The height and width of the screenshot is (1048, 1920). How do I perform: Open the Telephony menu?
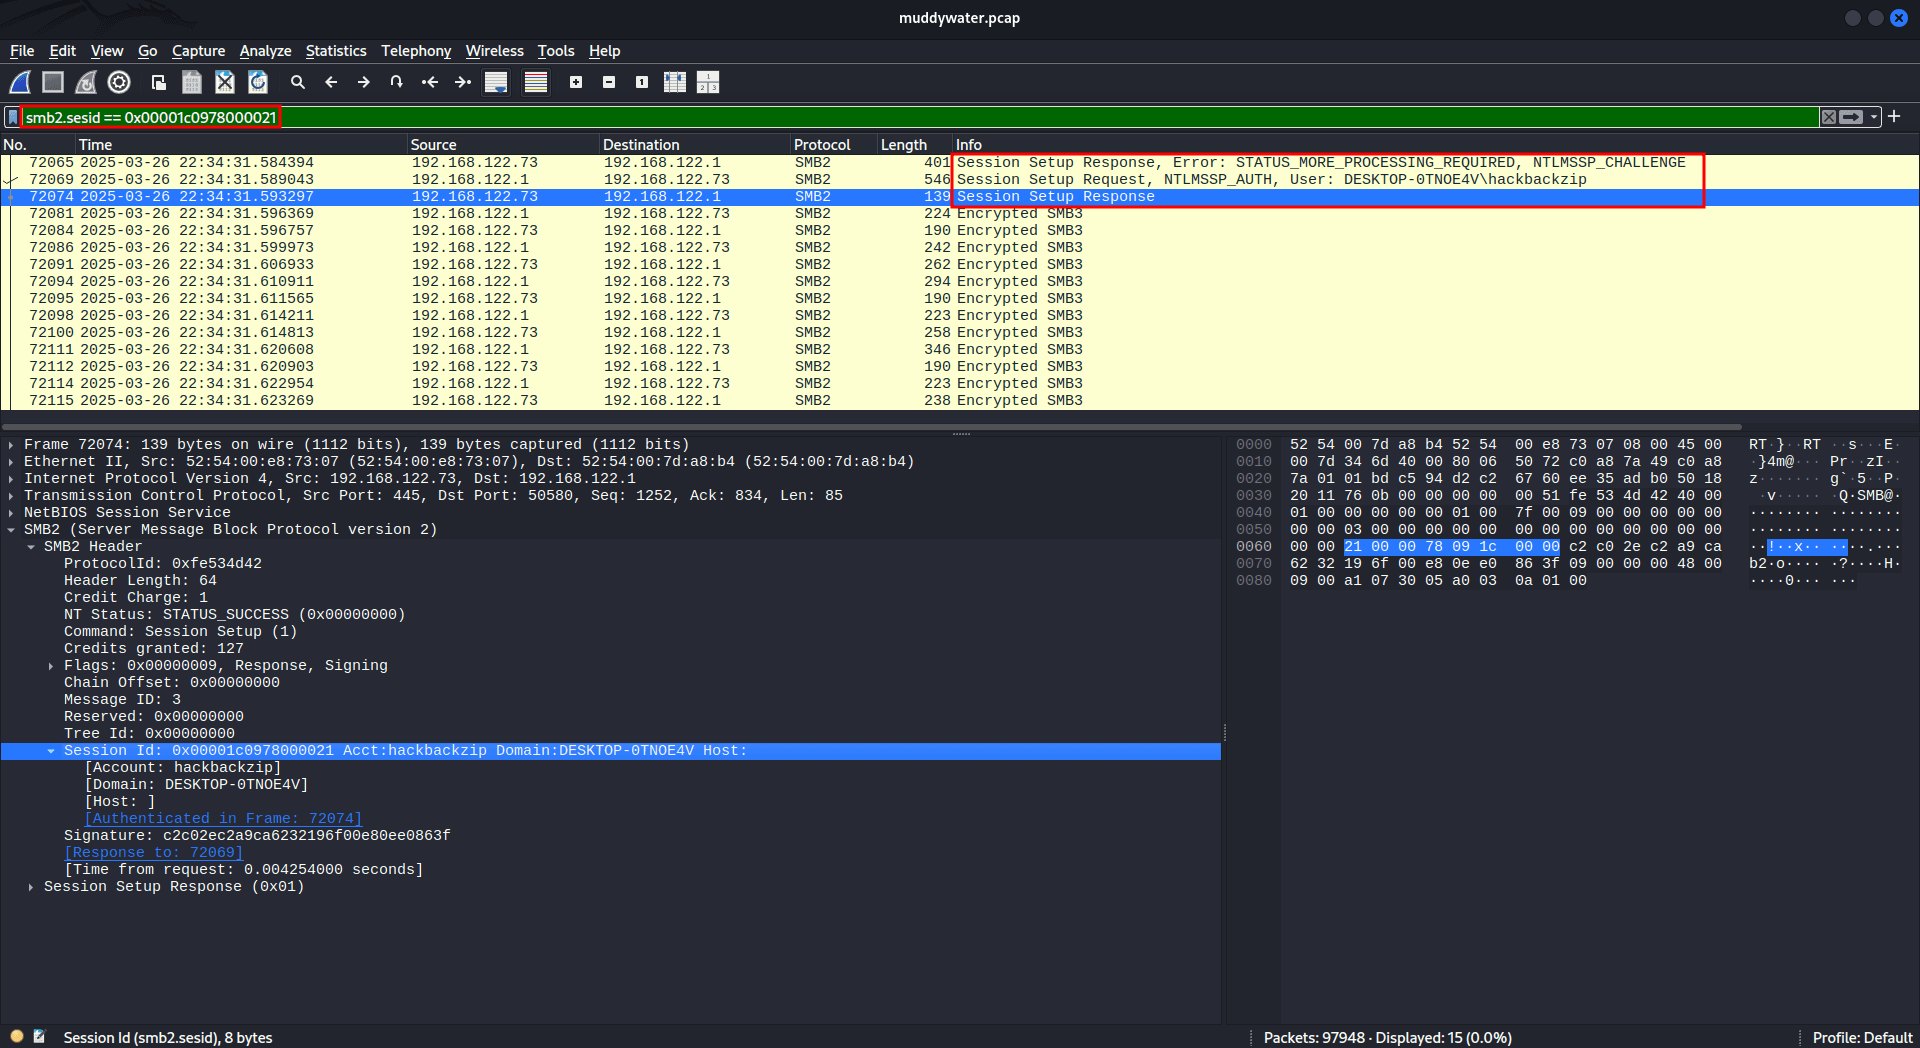pos(416,51)
